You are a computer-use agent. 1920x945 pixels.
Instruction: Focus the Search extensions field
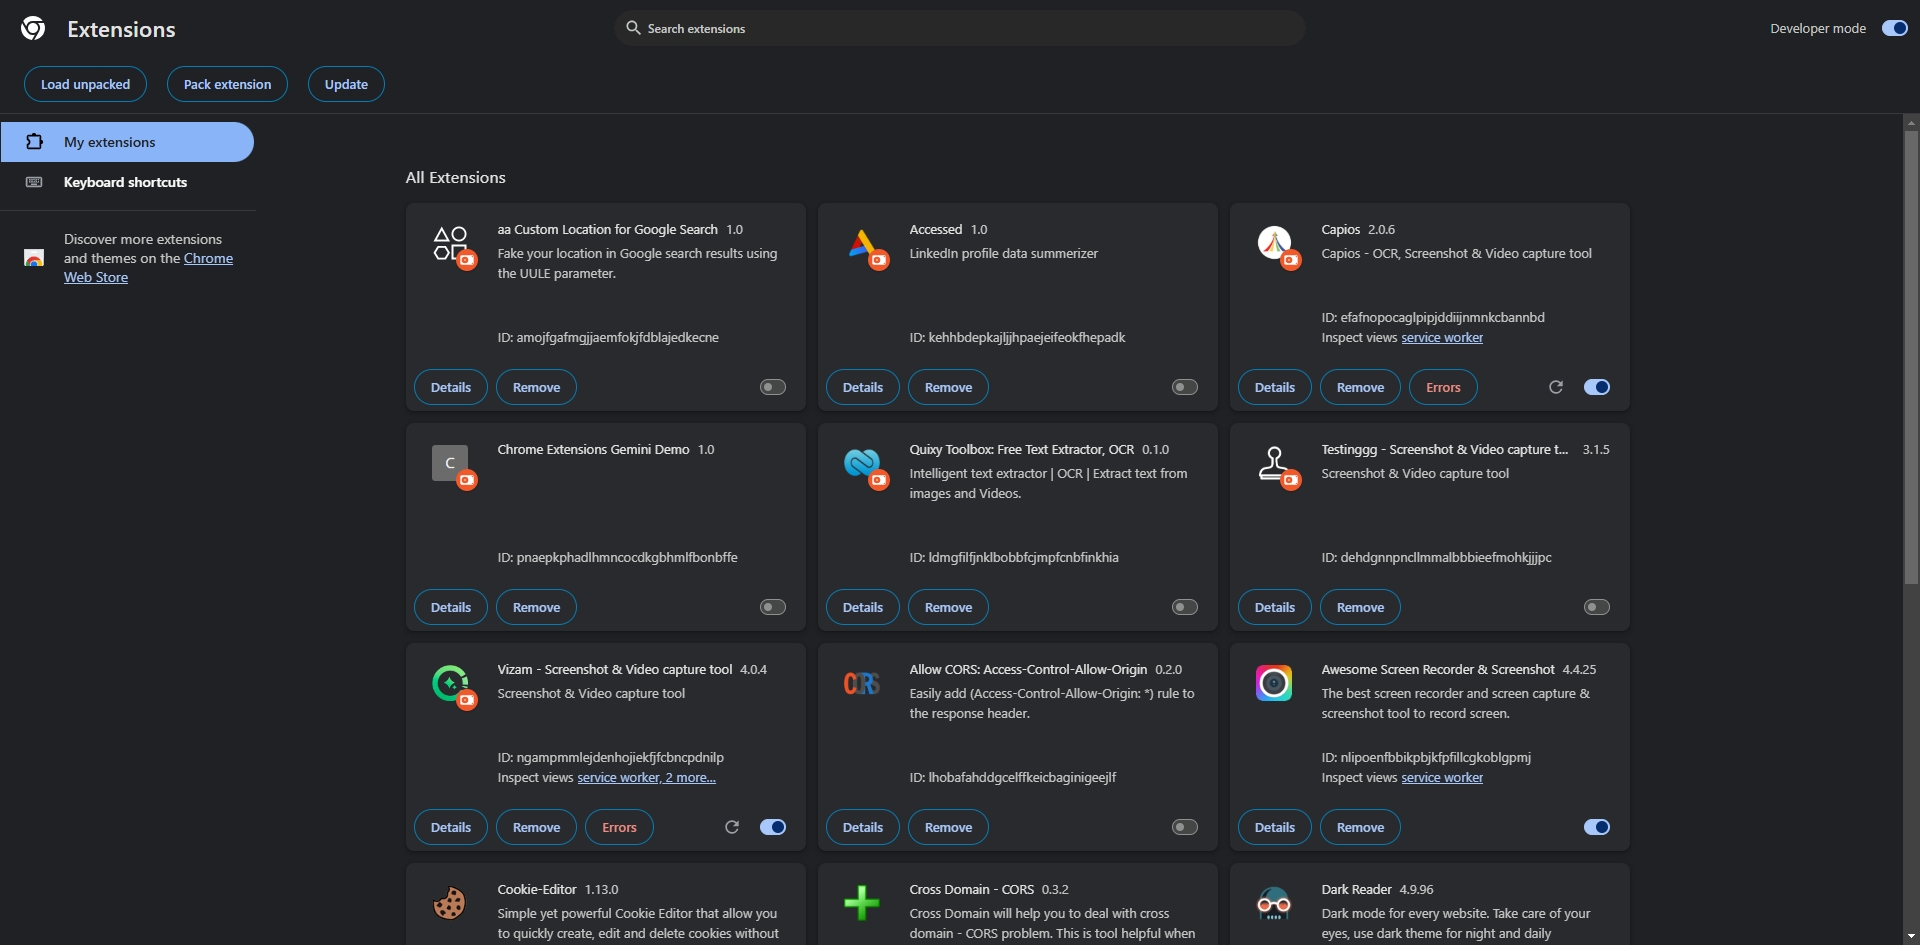[x=960, y=28]
